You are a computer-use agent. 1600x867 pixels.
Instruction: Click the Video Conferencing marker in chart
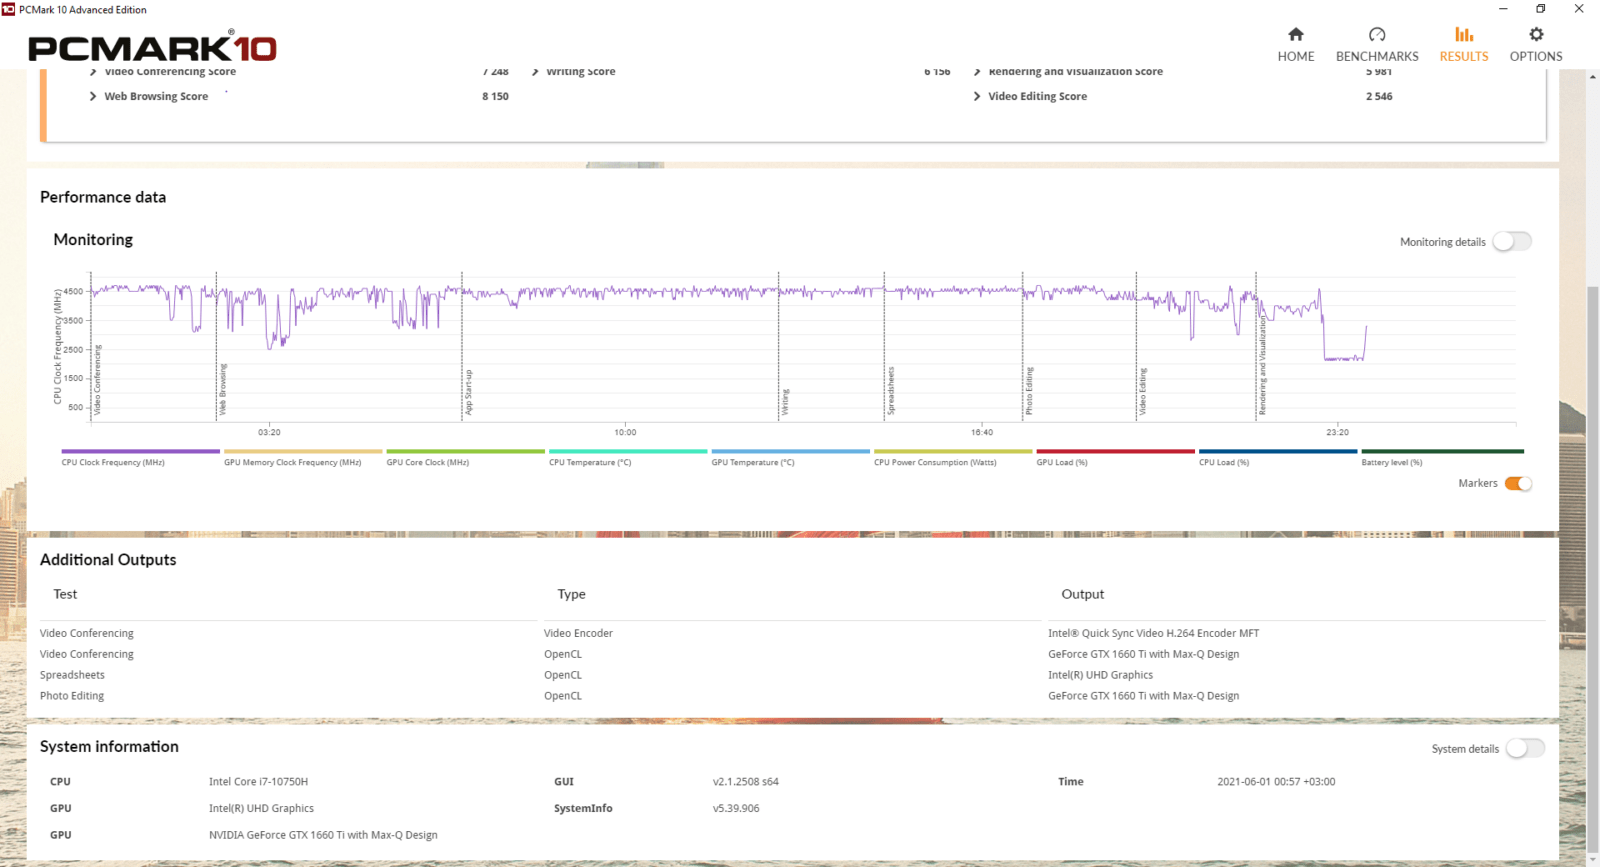pos(97,379)
